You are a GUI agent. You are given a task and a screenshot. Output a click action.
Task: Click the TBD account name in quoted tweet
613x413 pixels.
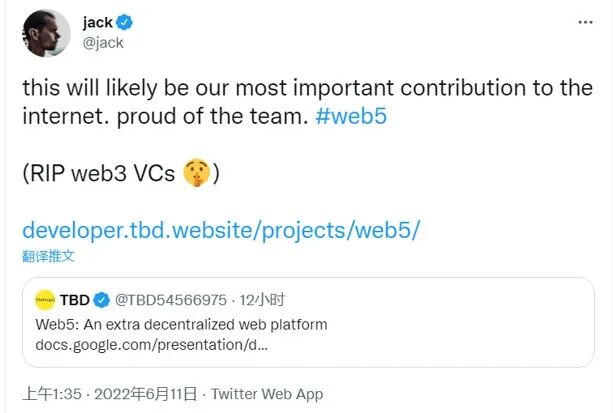pyautogui.click(x=75, y=300)
